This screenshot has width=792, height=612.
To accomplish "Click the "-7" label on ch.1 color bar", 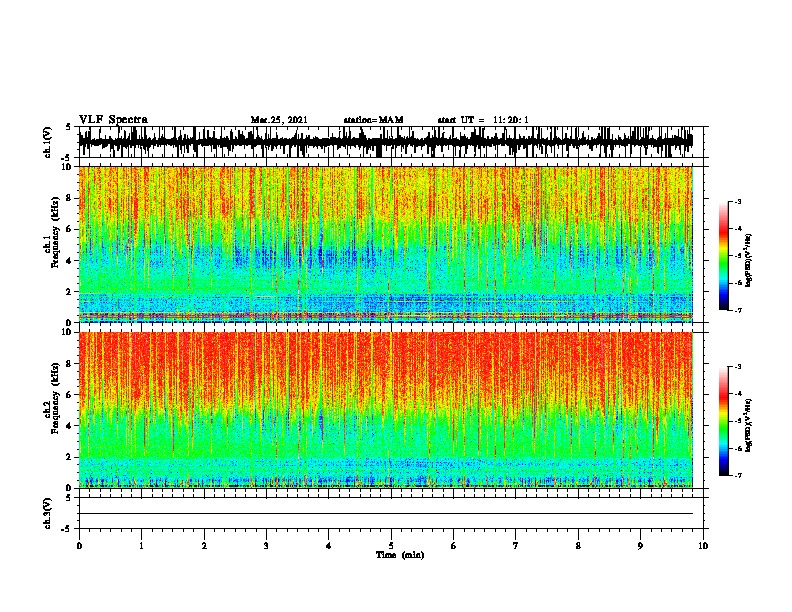I will coord(737,310).
